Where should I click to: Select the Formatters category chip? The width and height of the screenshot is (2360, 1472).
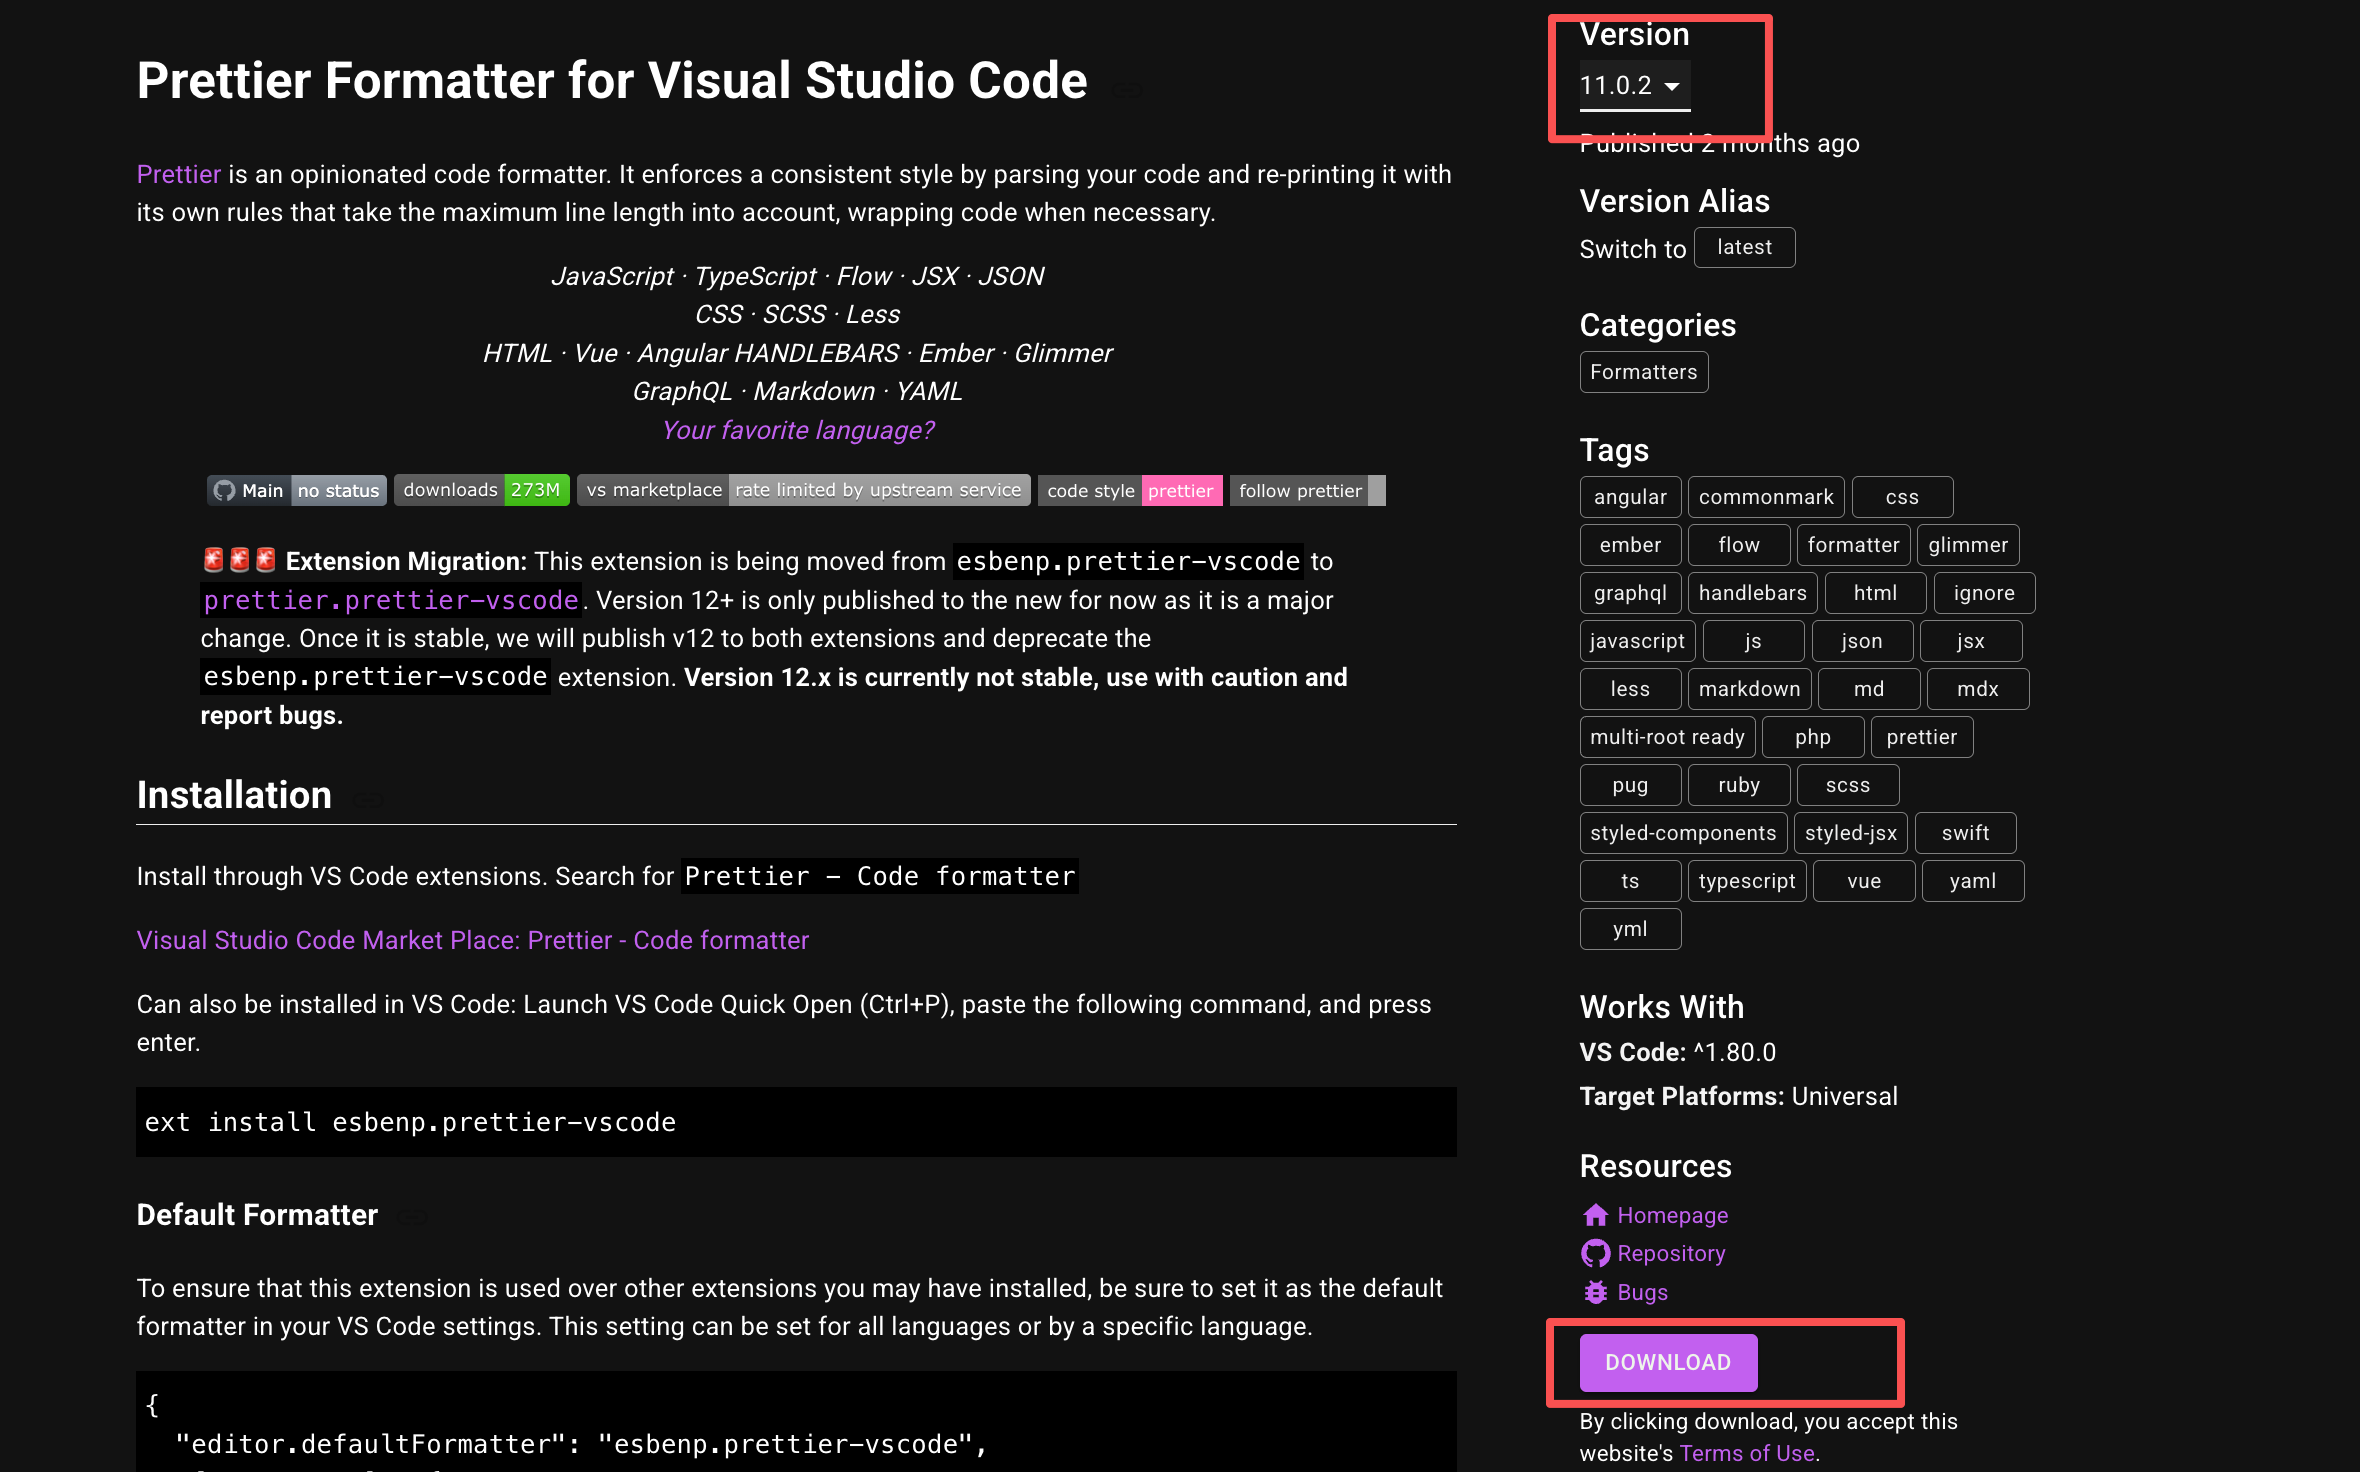coord(1643,372)
